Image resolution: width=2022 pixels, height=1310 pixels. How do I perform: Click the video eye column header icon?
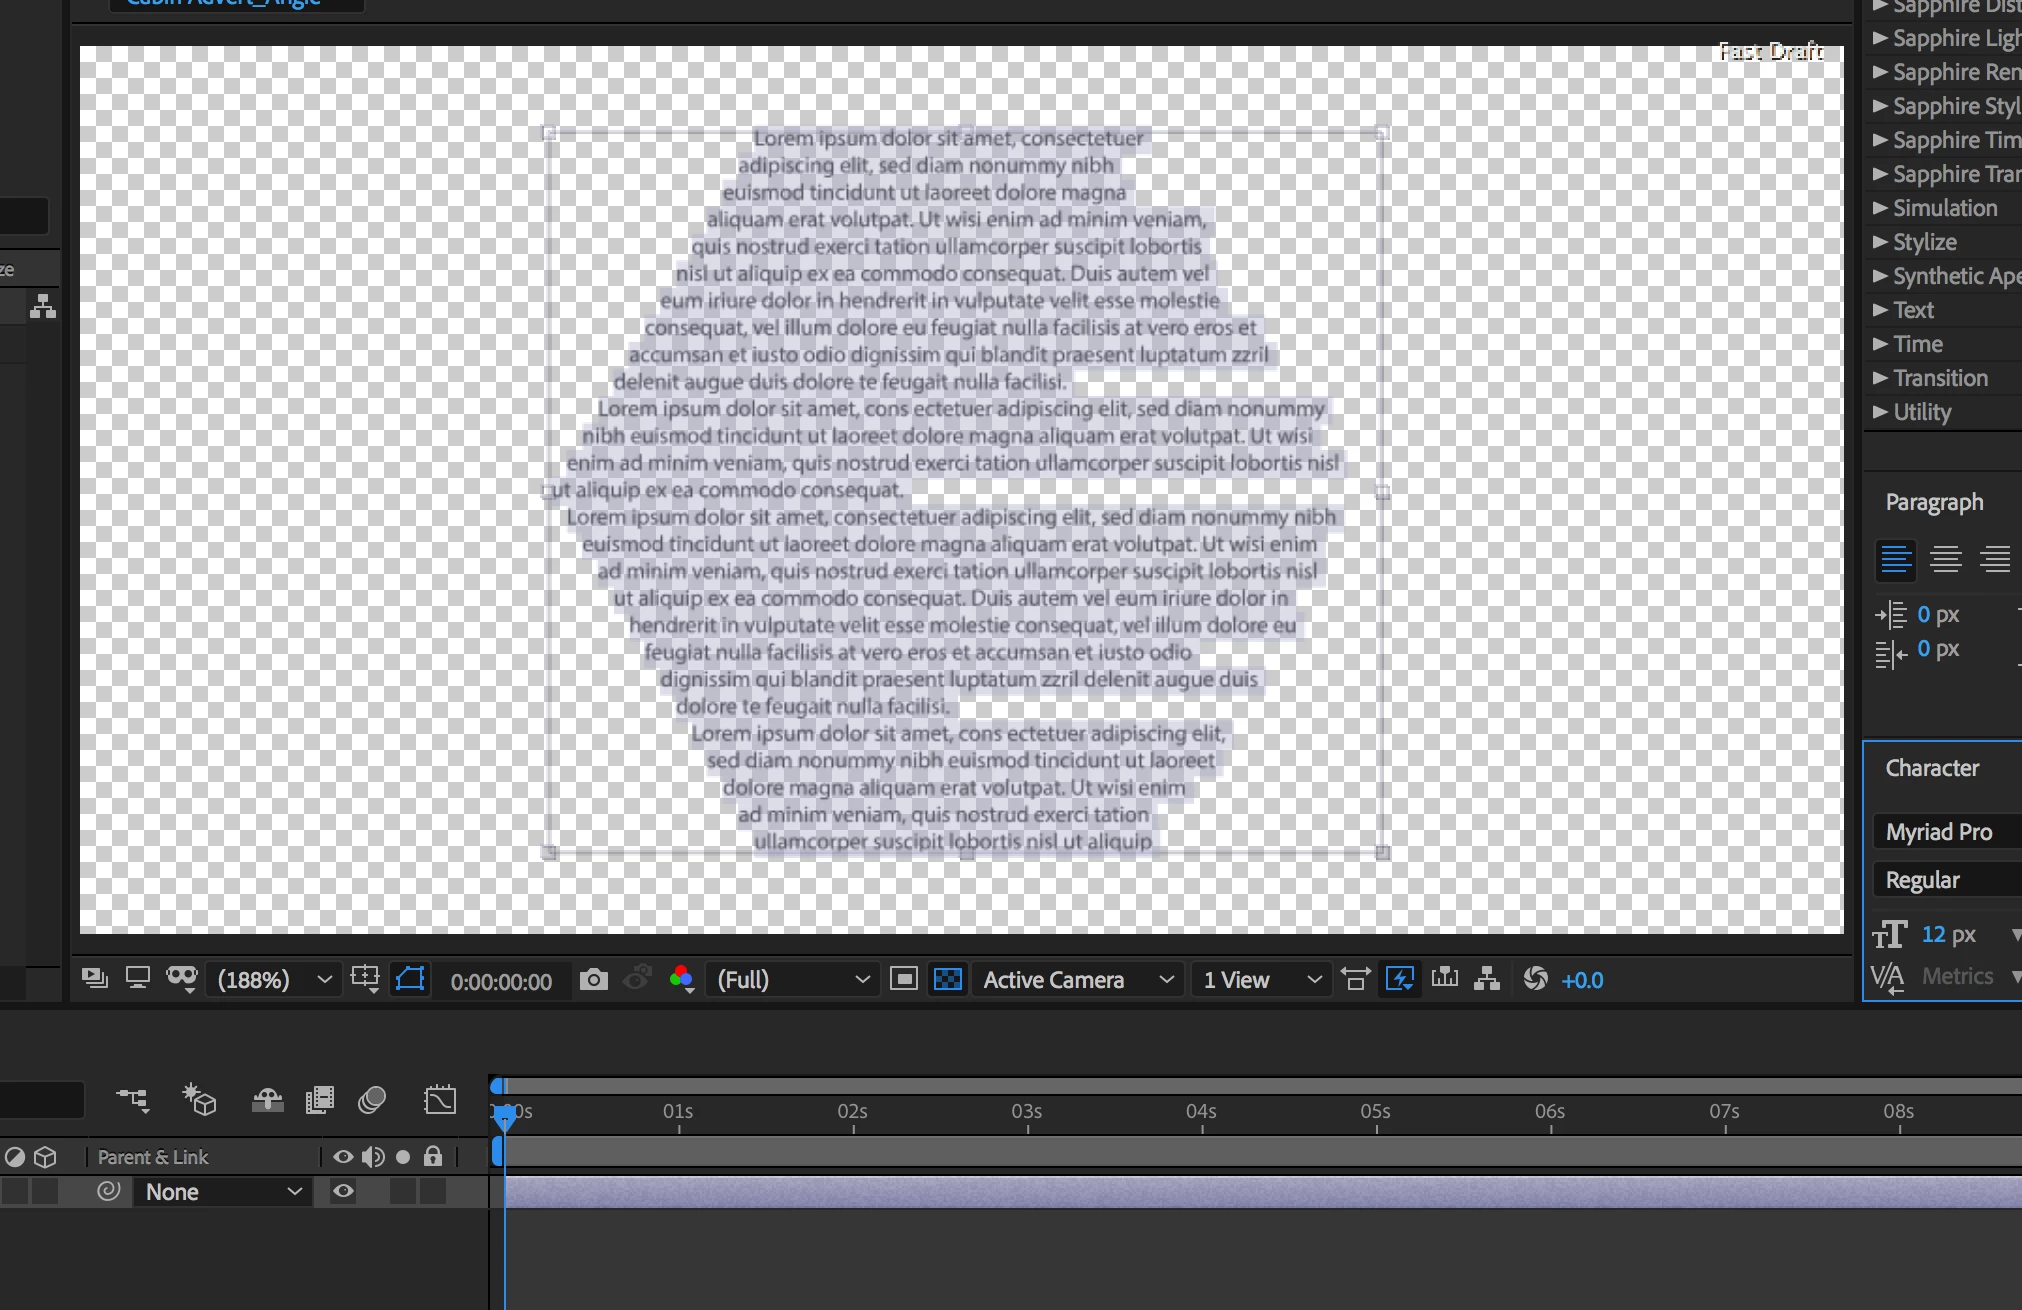(x=343, y=1157)
